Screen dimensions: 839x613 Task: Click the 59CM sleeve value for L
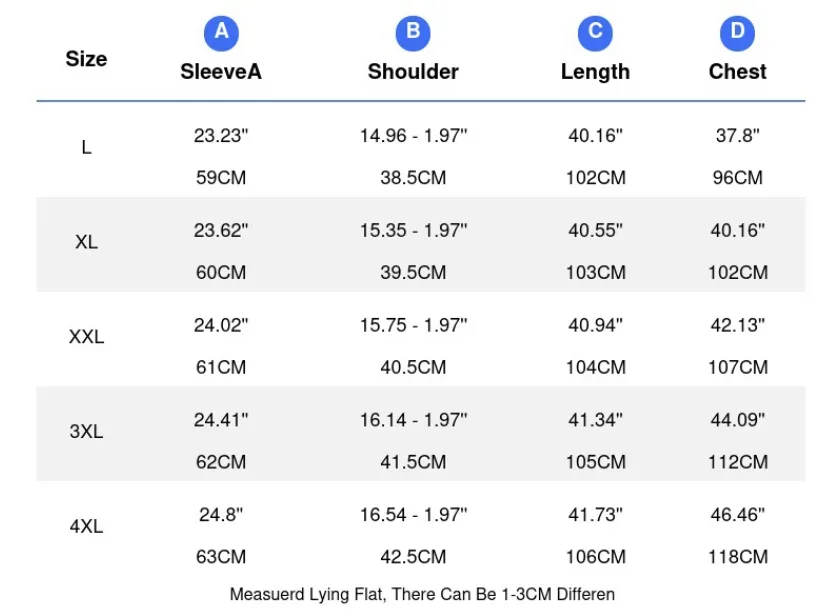coord(221,178)
